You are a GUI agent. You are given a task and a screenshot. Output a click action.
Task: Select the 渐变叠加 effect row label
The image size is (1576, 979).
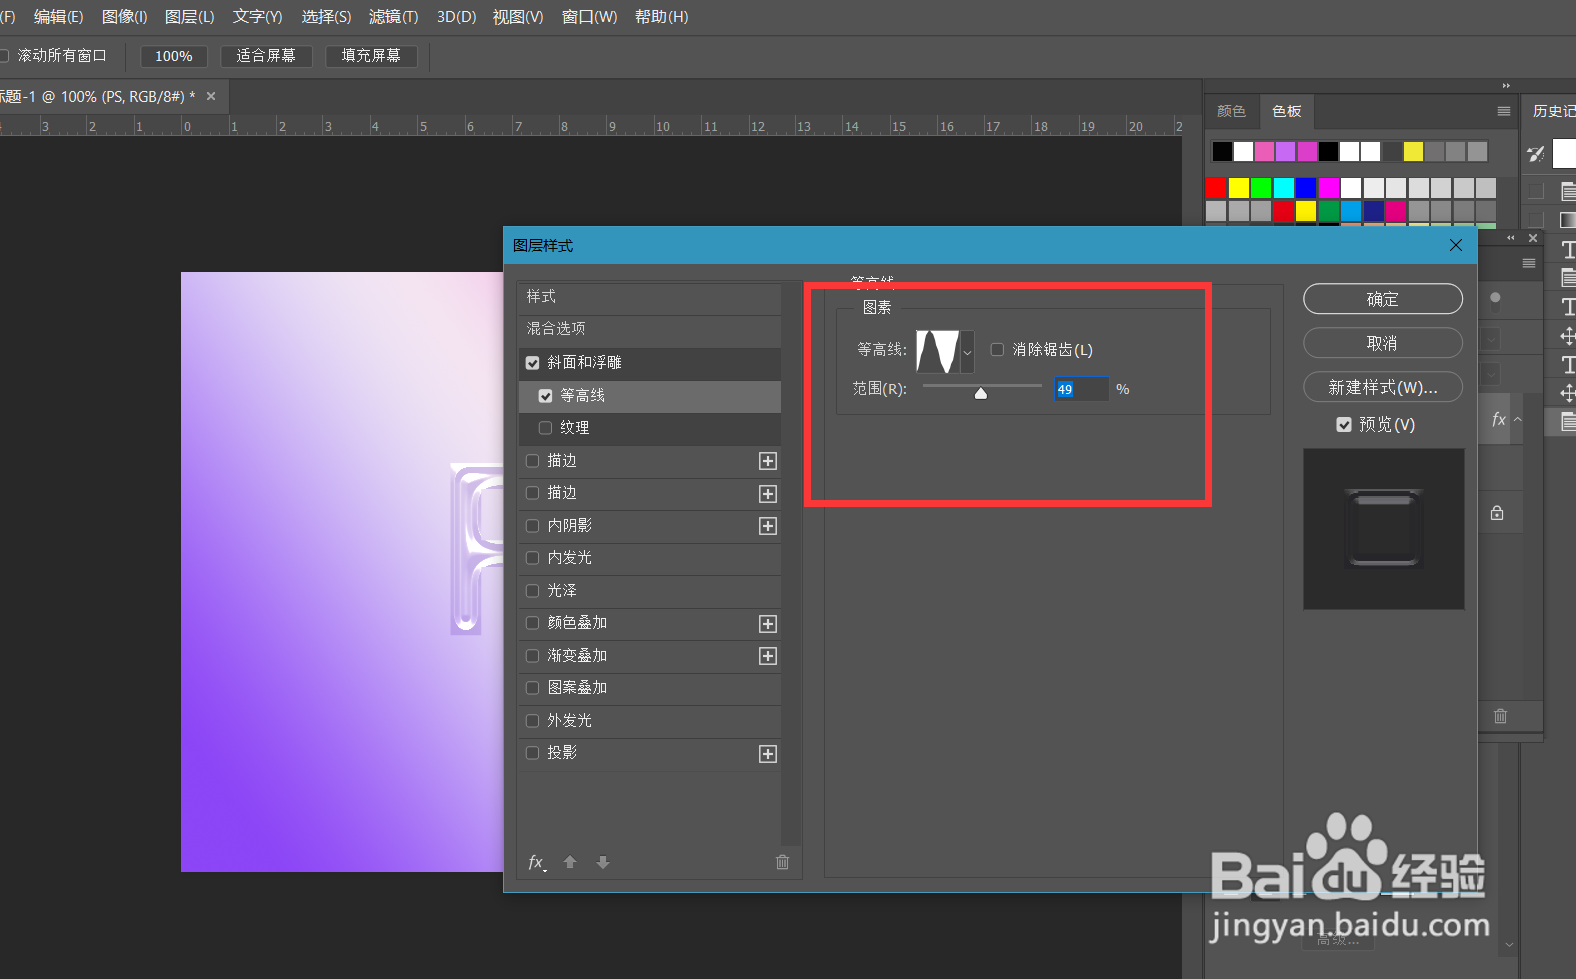pyautogui.click(x=577, y=656)
